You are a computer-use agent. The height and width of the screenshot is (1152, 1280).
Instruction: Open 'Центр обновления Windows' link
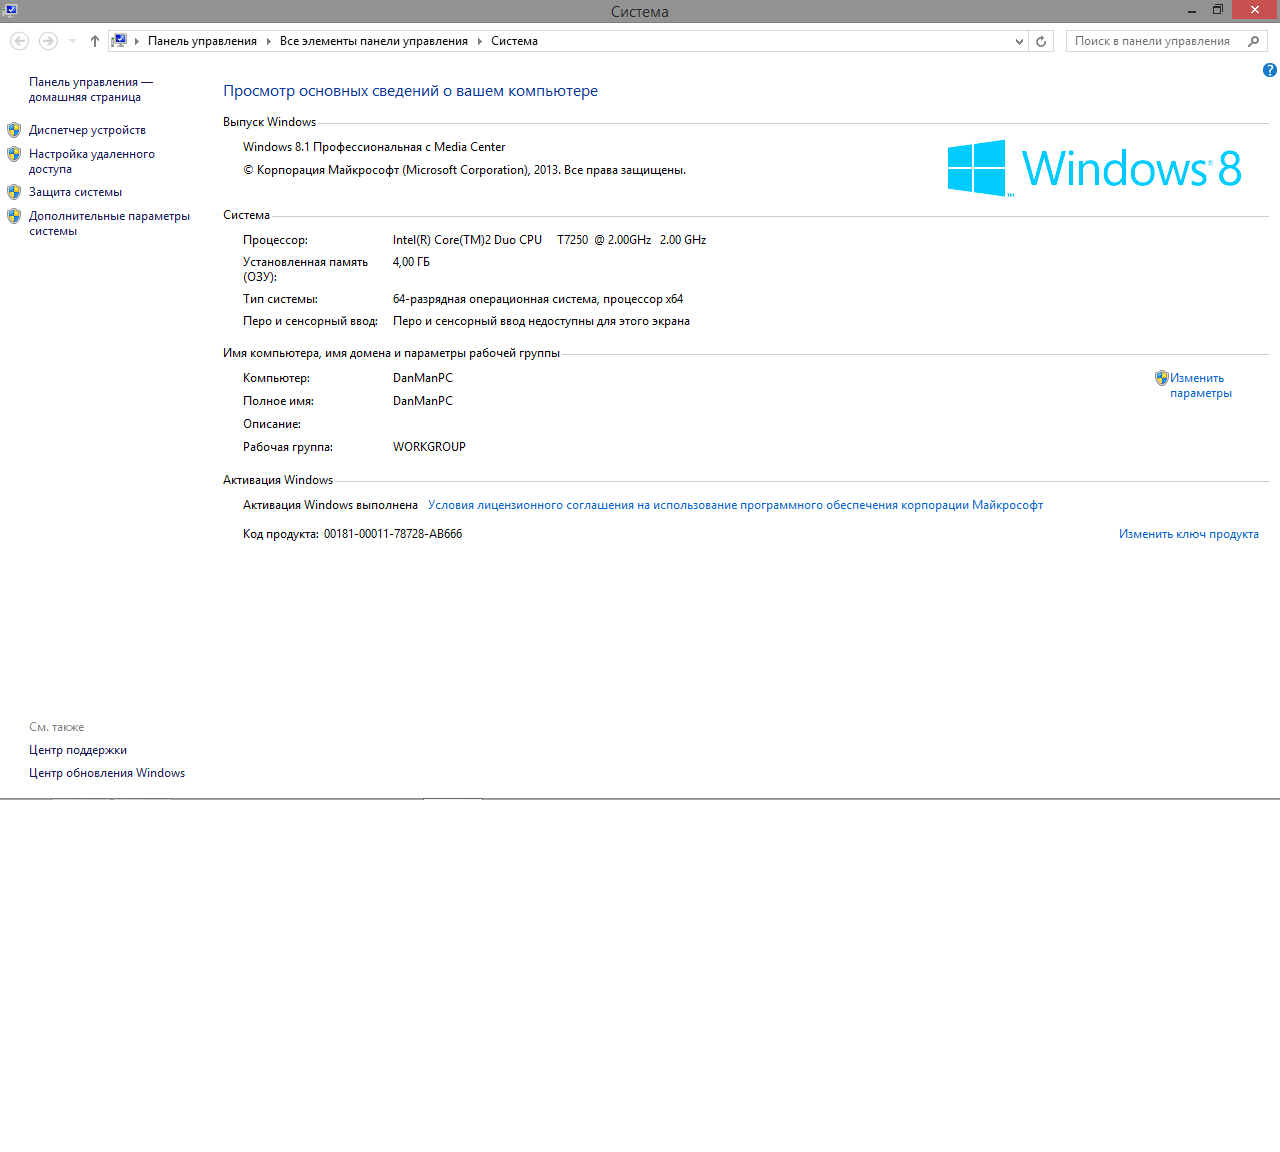[107, 773]
